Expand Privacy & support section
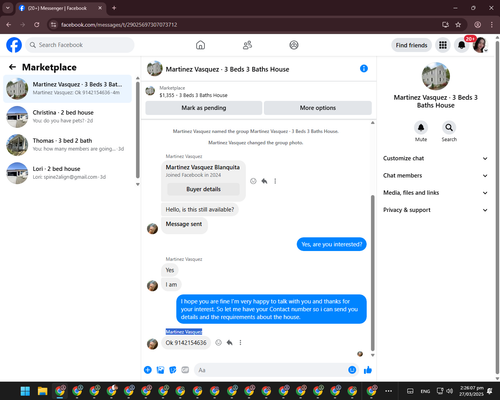 tap(435, 210)
